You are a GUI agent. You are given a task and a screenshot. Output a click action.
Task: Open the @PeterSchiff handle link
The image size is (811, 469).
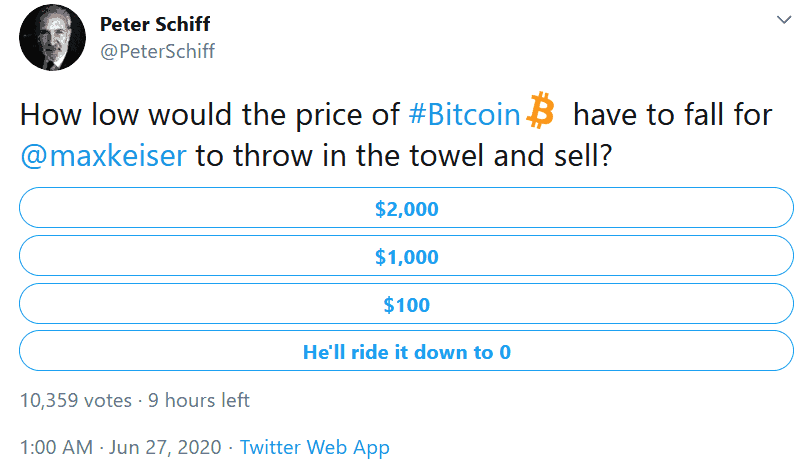(x=157, y=51)
